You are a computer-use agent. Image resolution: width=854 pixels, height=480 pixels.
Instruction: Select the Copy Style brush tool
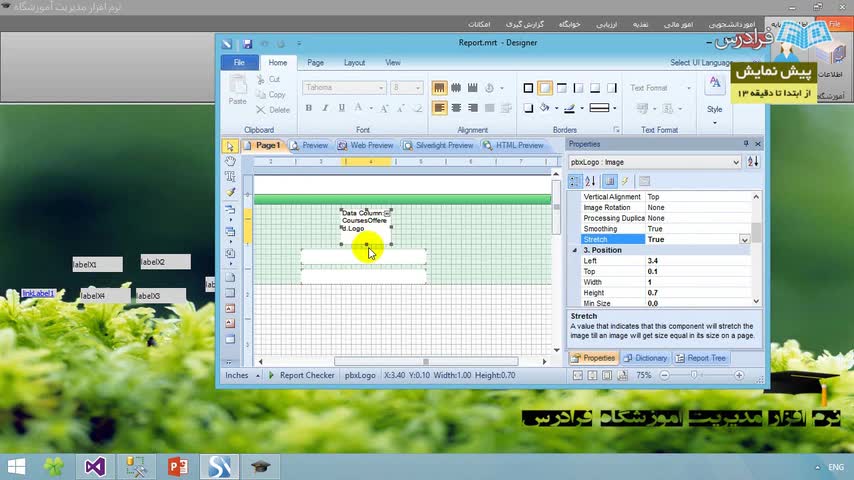[230, 192]
